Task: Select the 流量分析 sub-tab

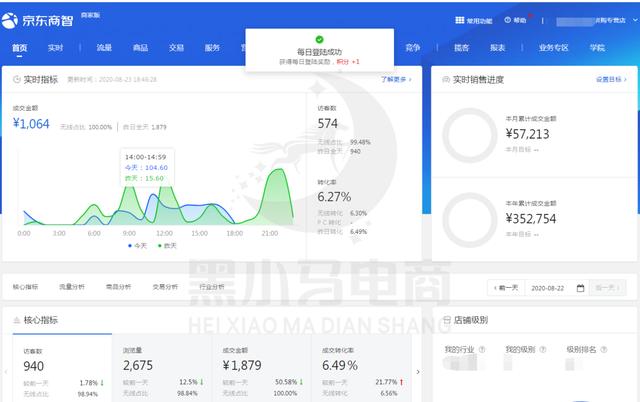Action: [x=72, y=287]
